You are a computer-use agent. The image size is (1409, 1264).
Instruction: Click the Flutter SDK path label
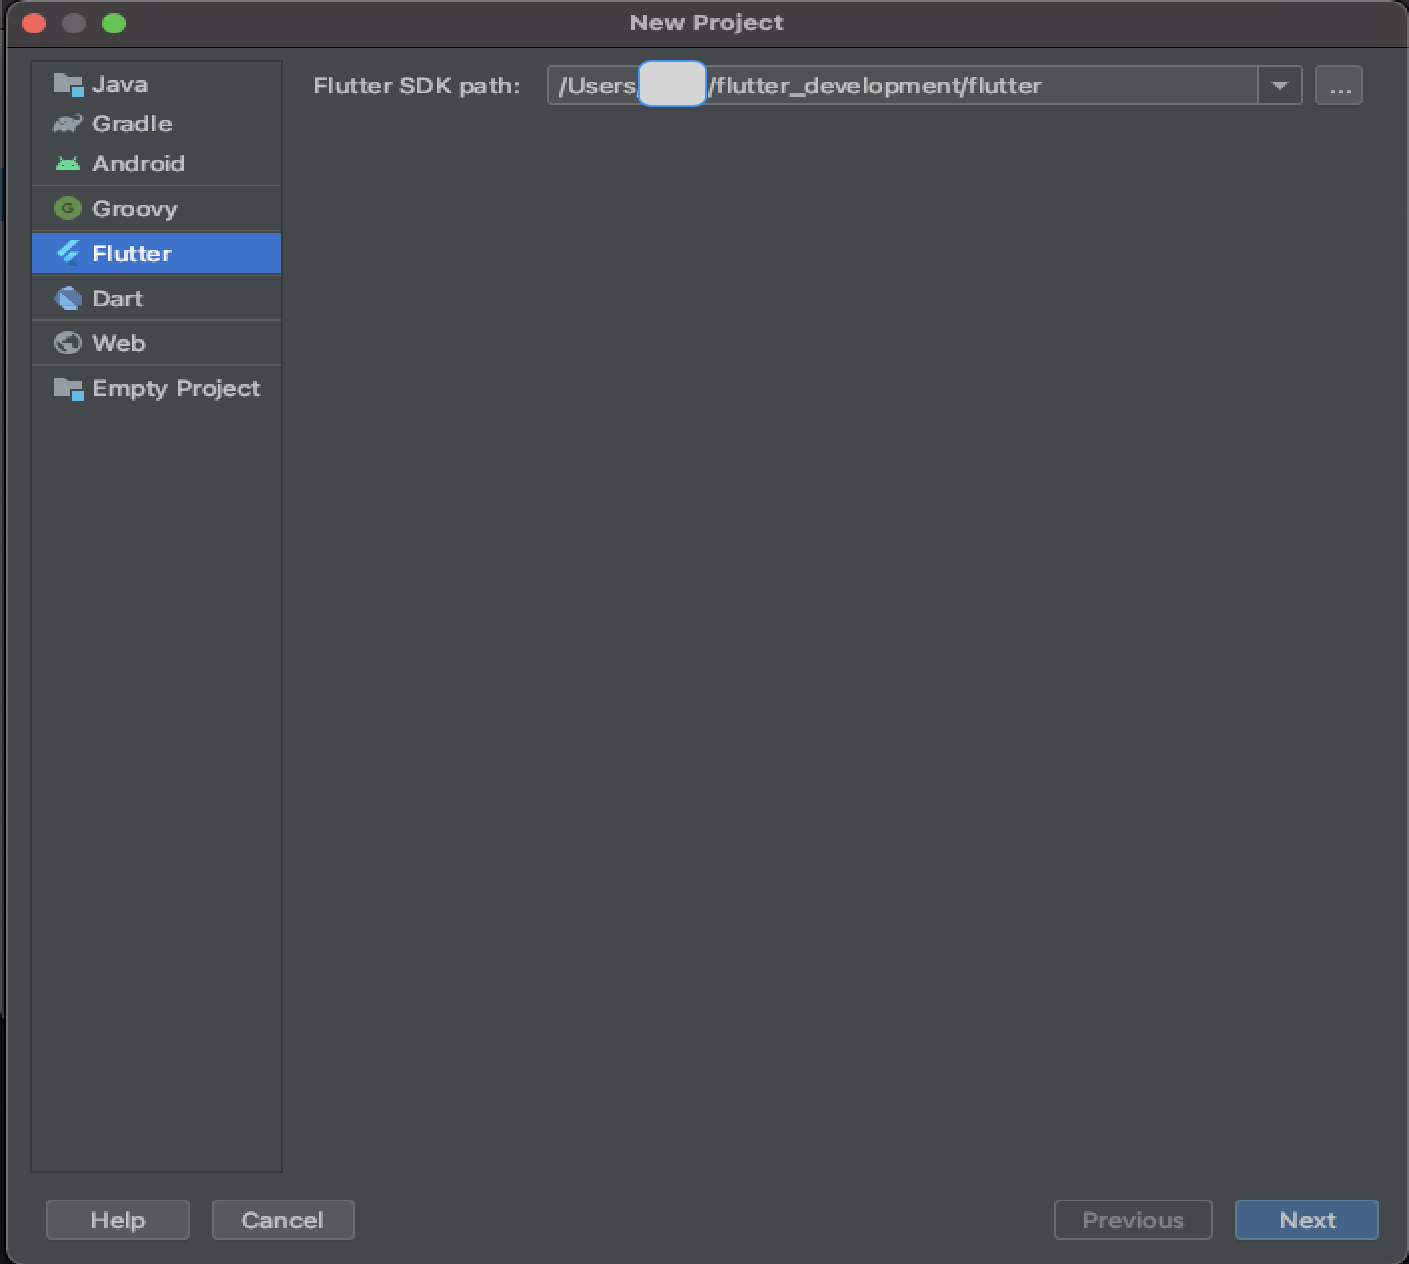[x=417, y=86]
